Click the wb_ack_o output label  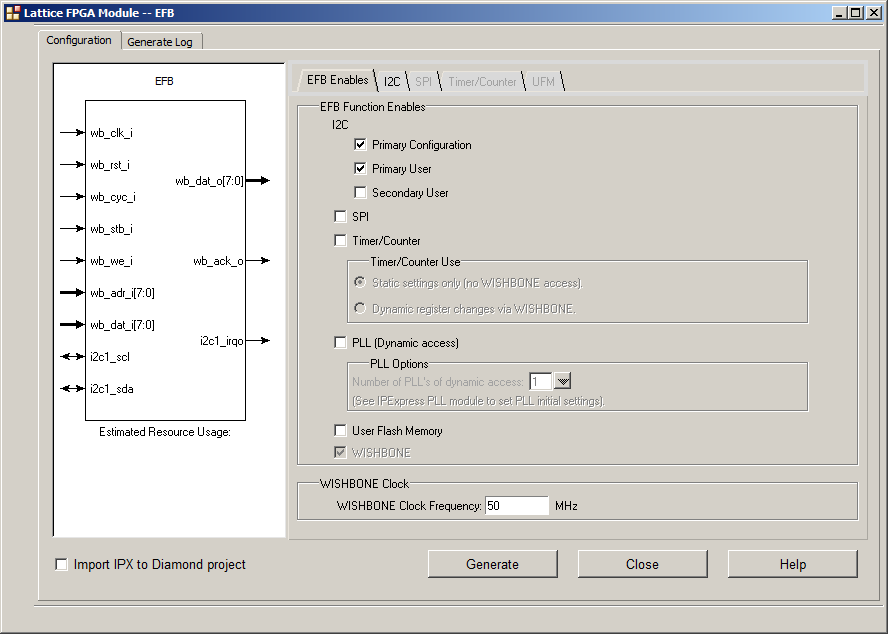218,261
